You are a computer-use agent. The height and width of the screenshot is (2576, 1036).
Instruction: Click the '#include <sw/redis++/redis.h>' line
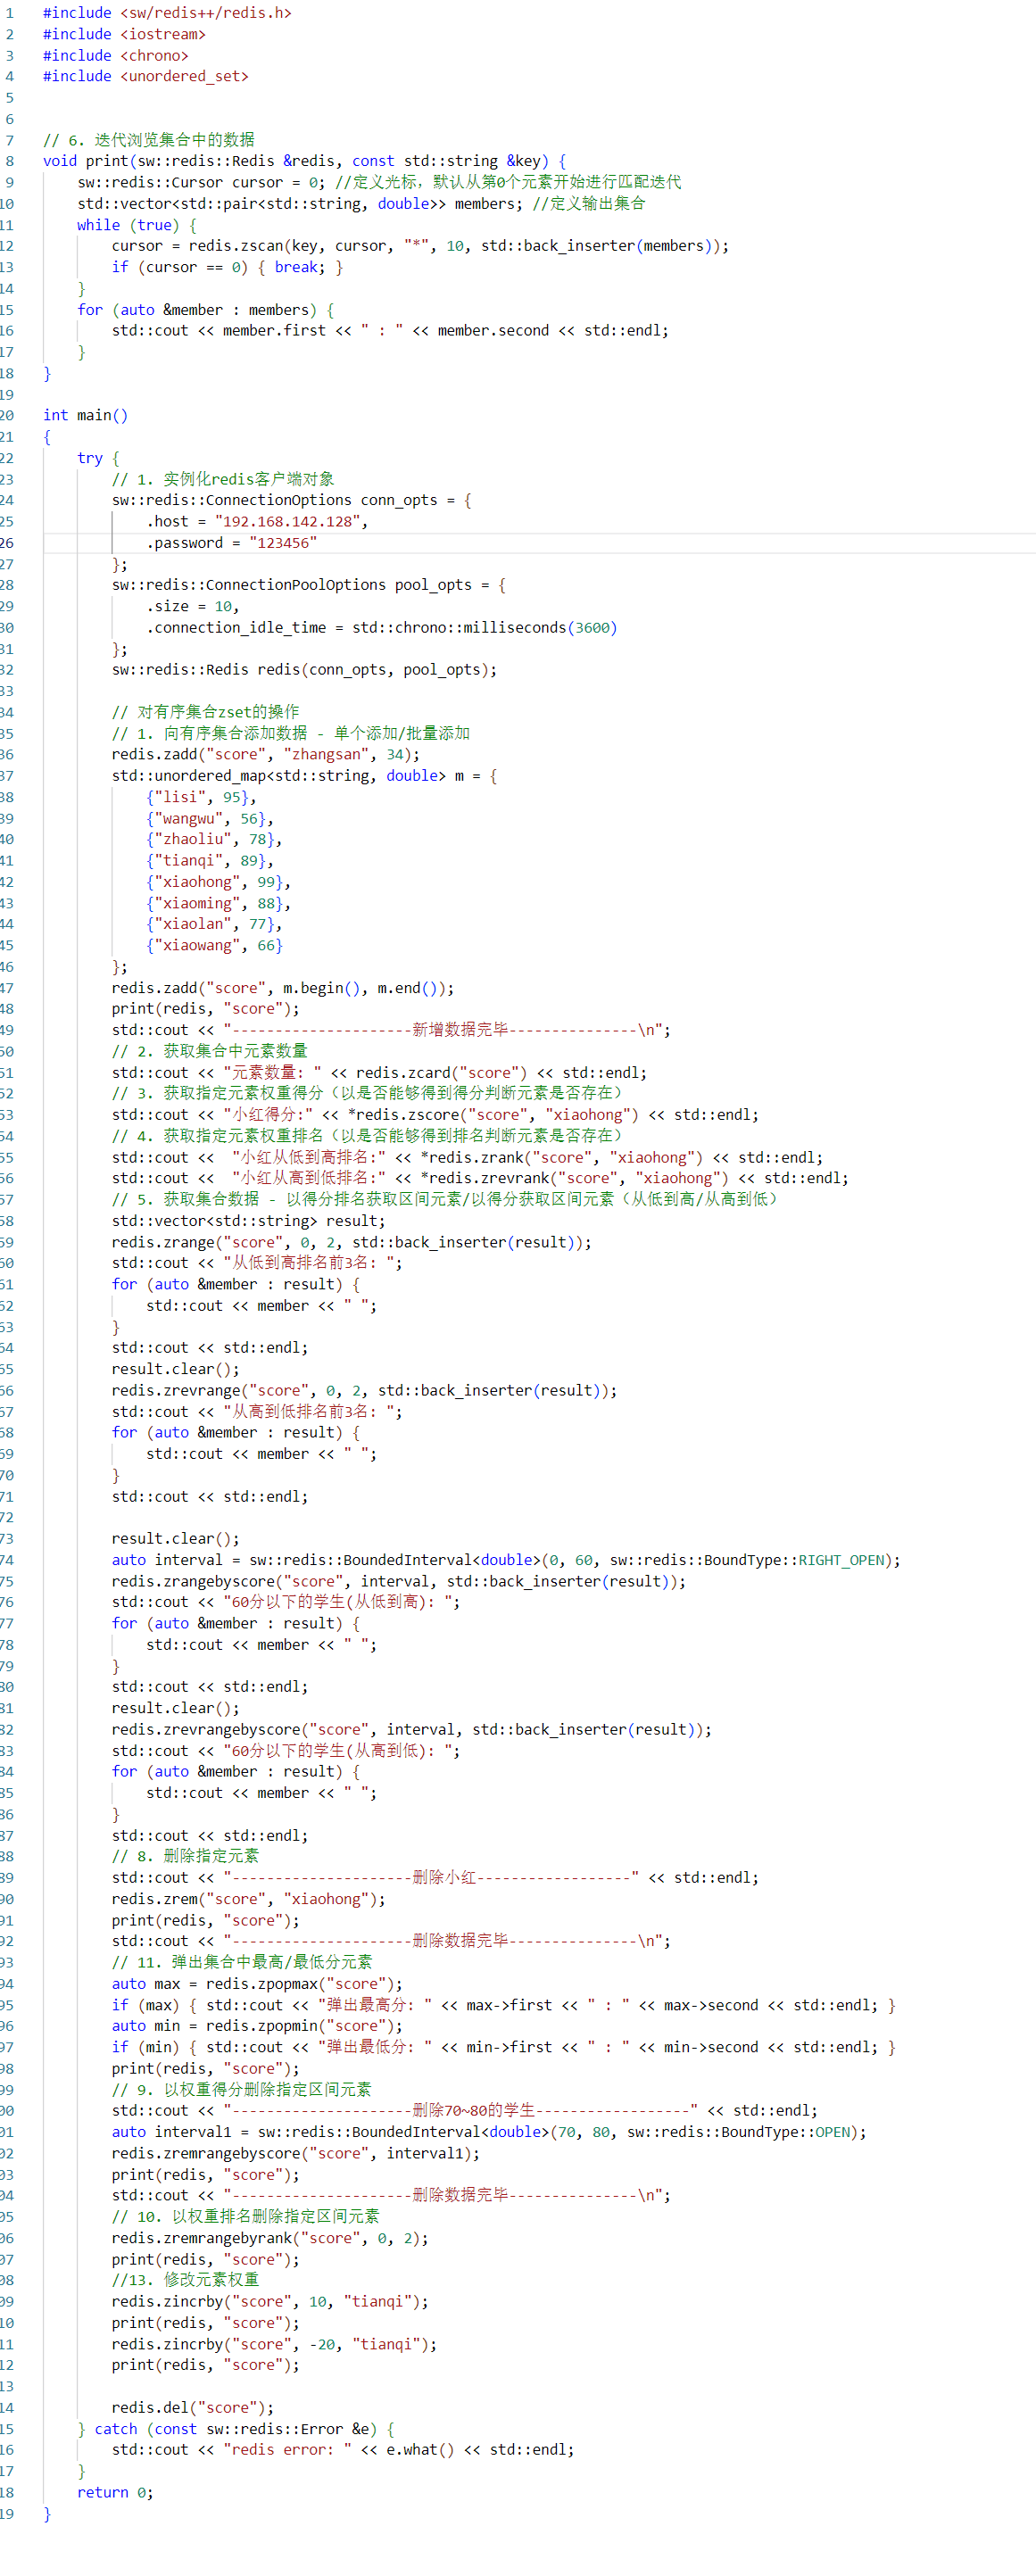167,13
